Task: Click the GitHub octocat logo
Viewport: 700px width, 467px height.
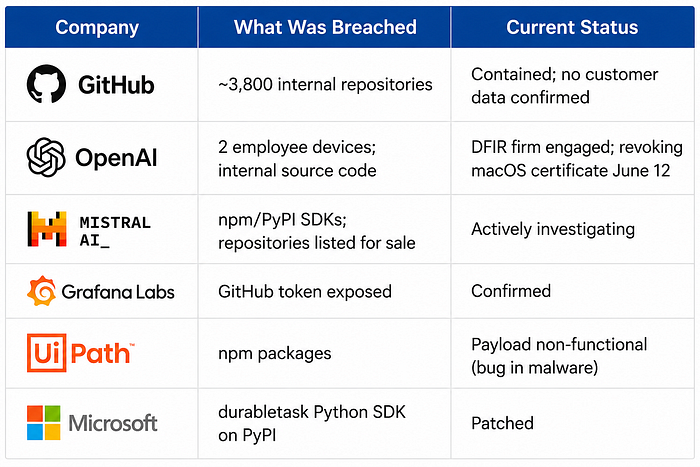Action: point(46,84)
